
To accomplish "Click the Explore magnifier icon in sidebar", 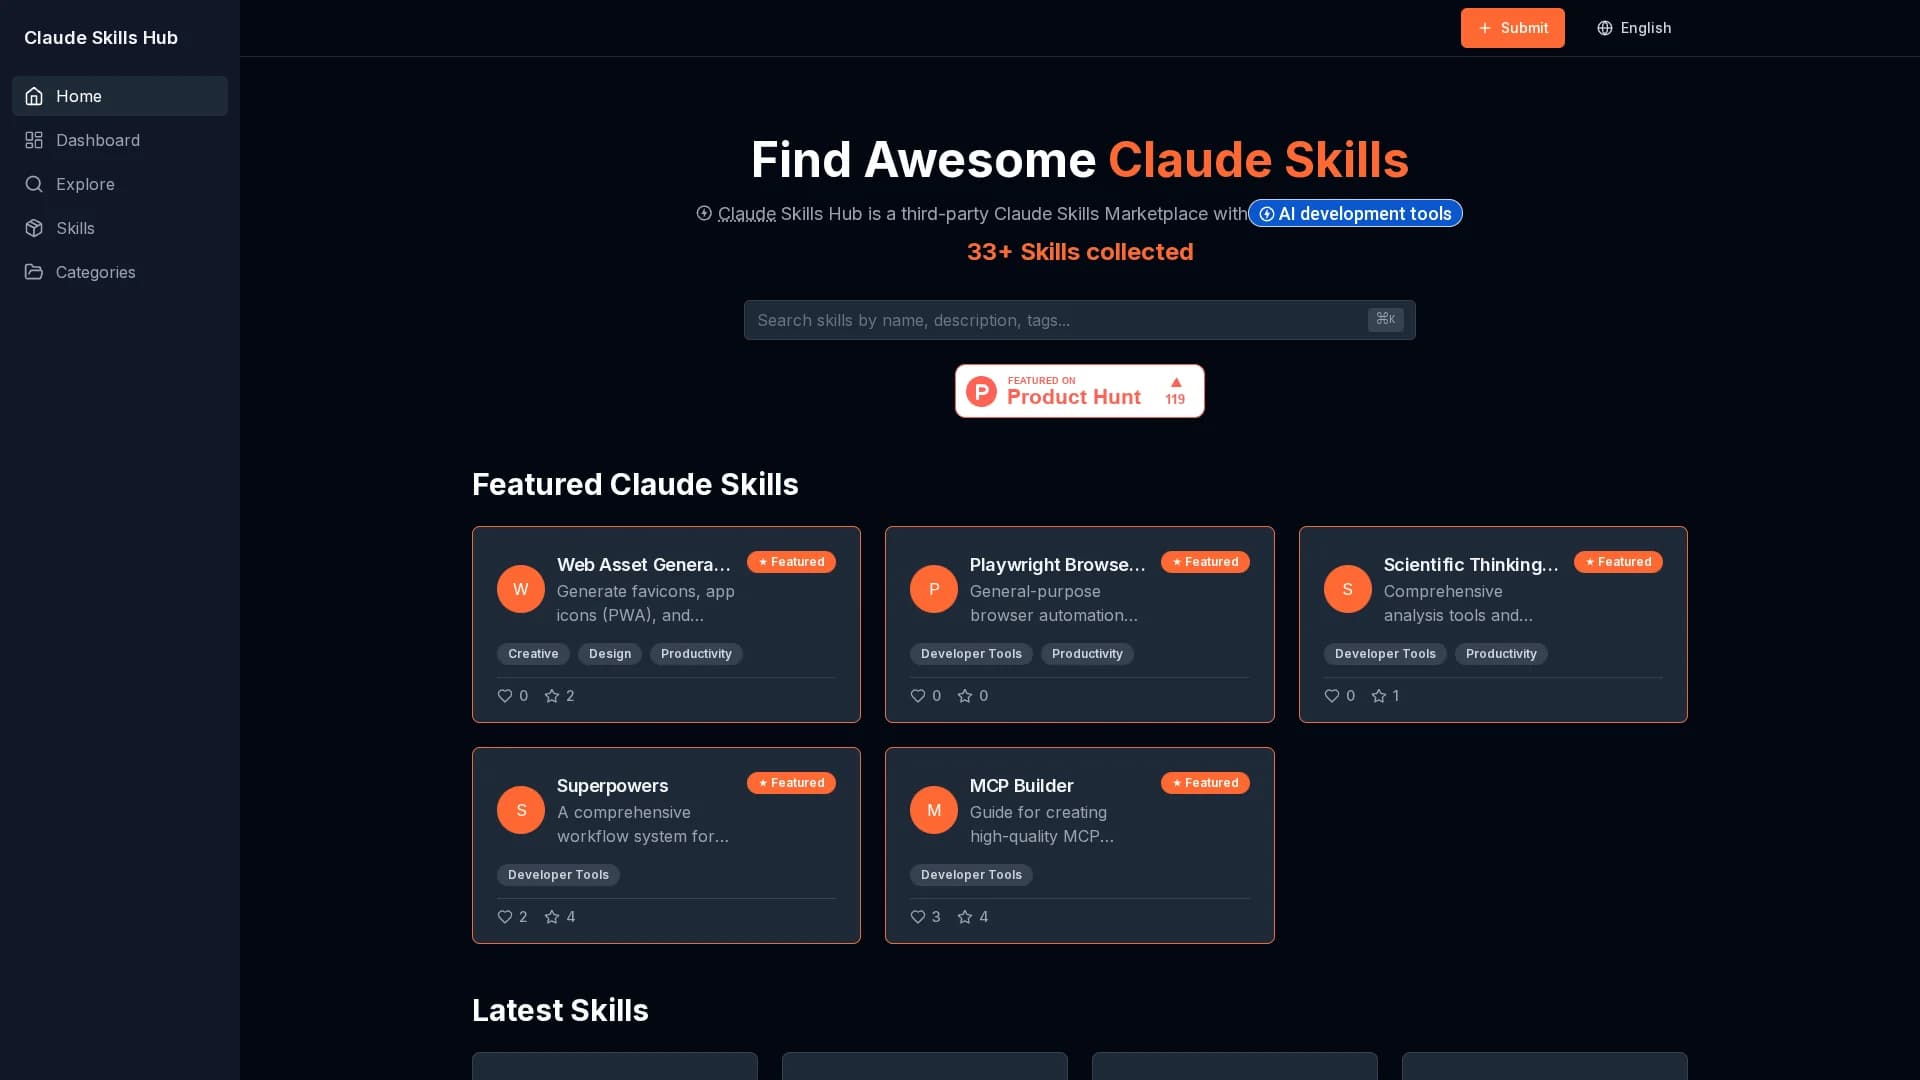I will click(x=34, y=184).
